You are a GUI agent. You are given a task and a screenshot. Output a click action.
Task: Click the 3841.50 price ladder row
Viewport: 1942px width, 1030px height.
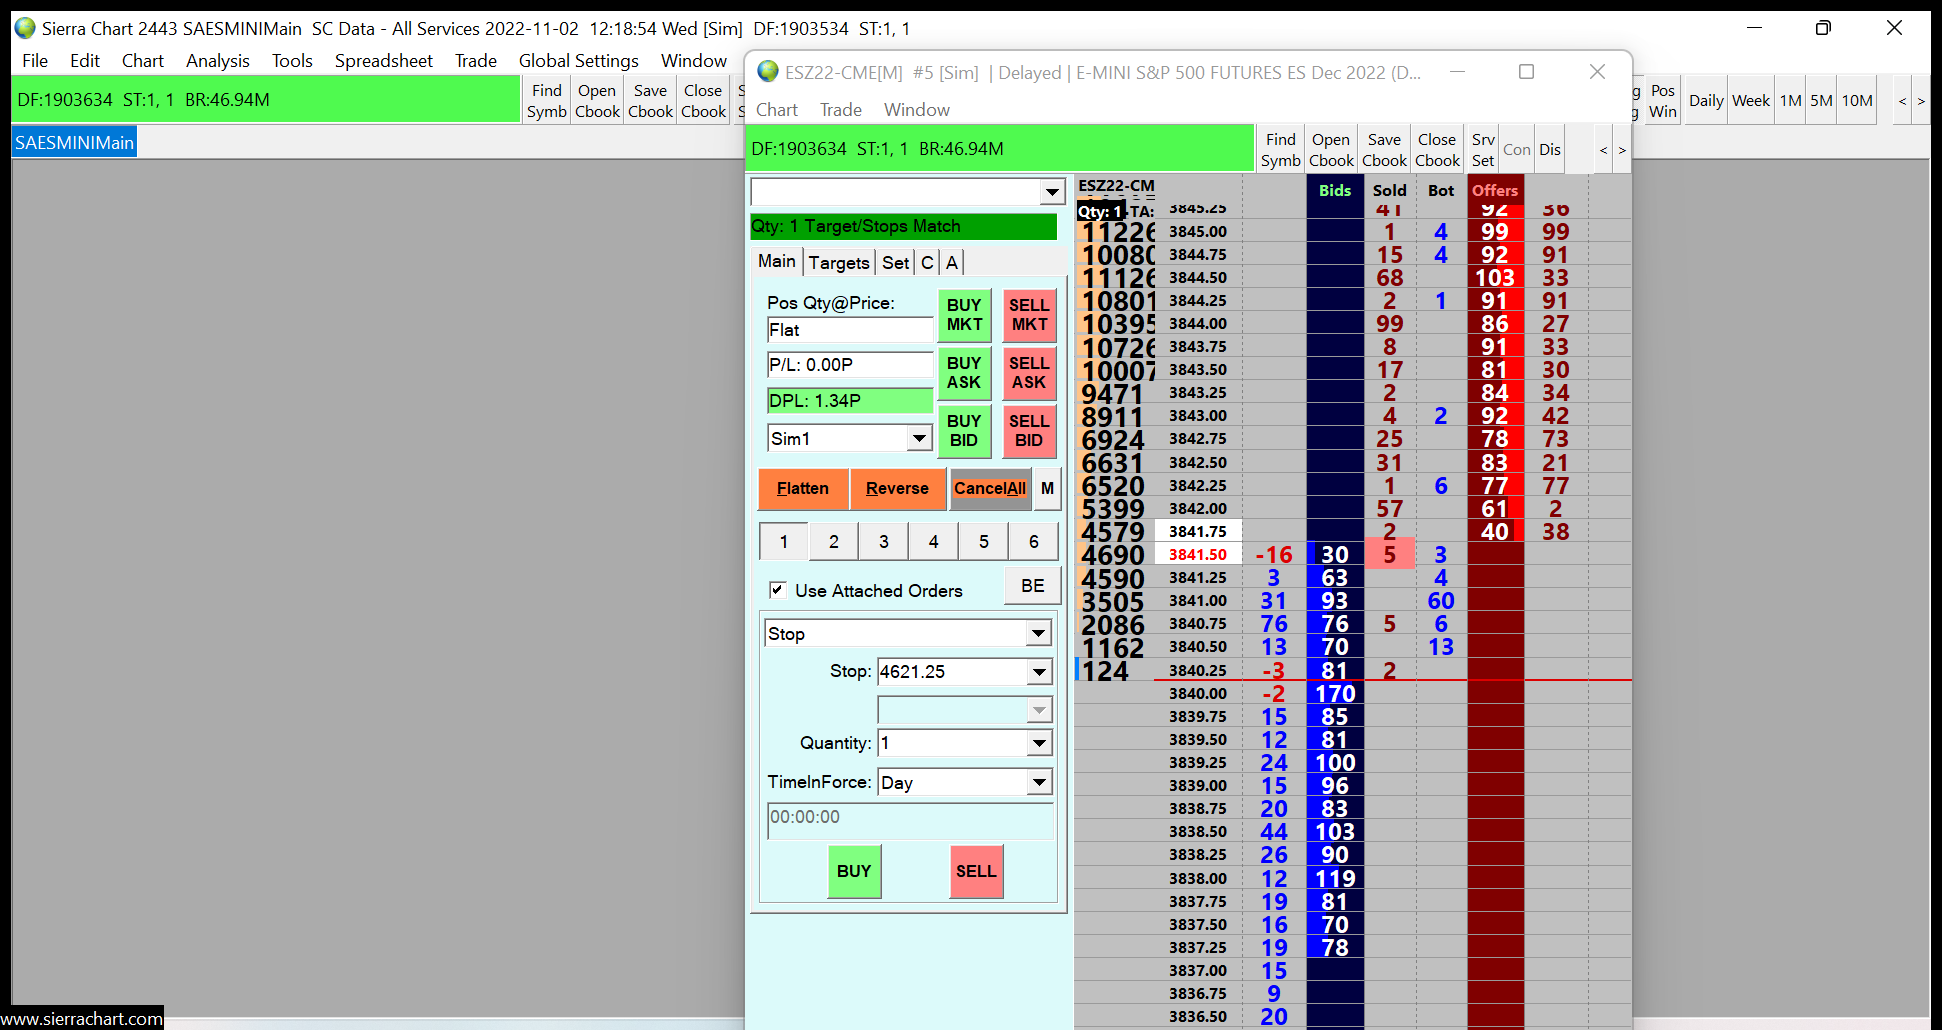[x=1197, y=555]
